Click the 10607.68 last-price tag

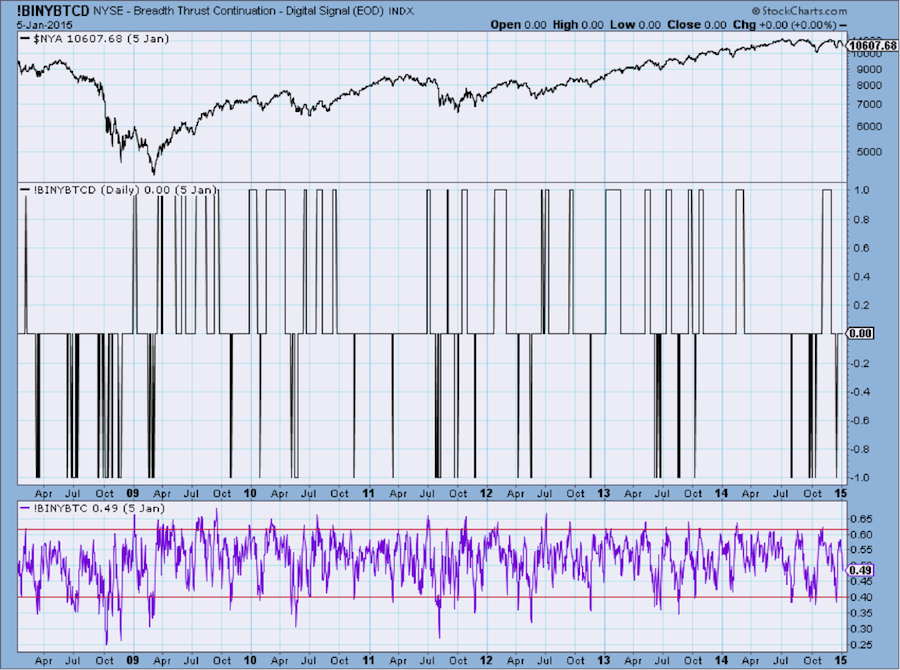[872, 45]
